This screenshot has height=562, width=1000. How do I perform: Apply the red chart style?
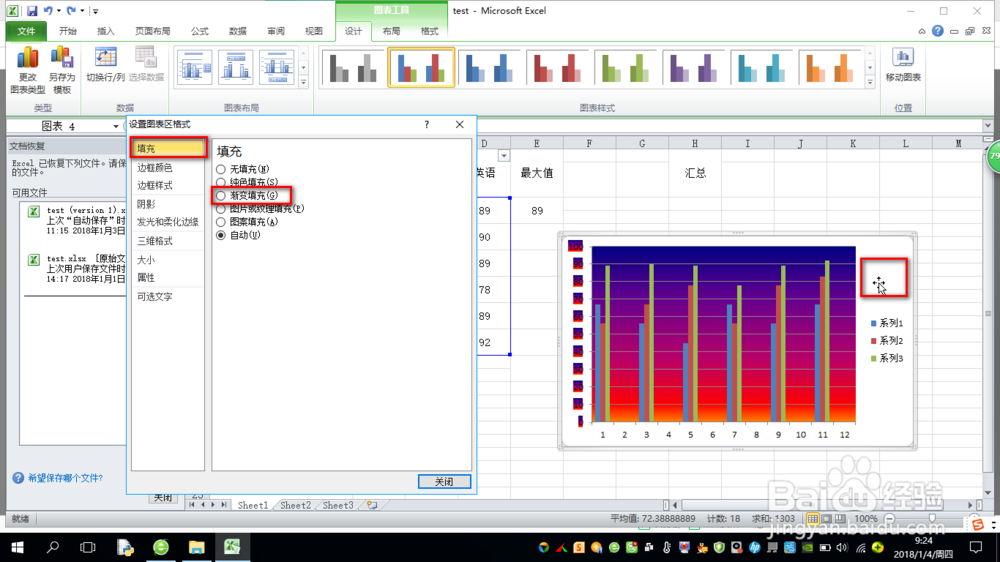pos(557,67)
